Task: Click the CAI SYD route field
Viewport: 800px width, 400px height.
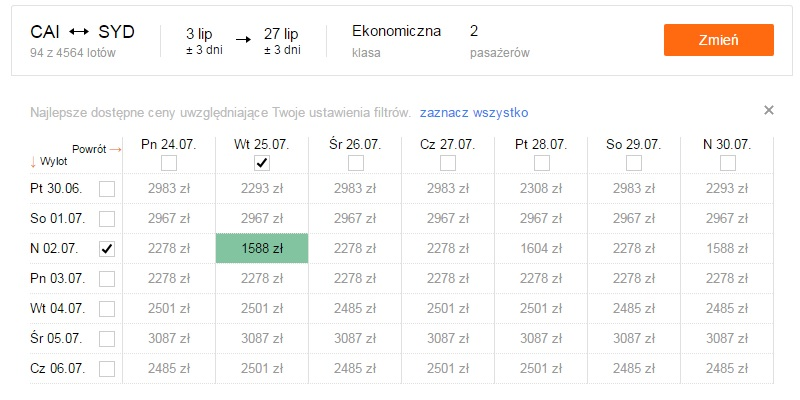Action: click(x=83, y=40)
